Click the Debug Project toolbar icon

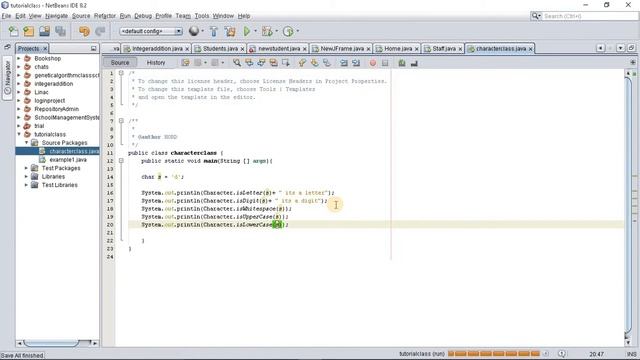pyautogui.click(x=267, y=31)
